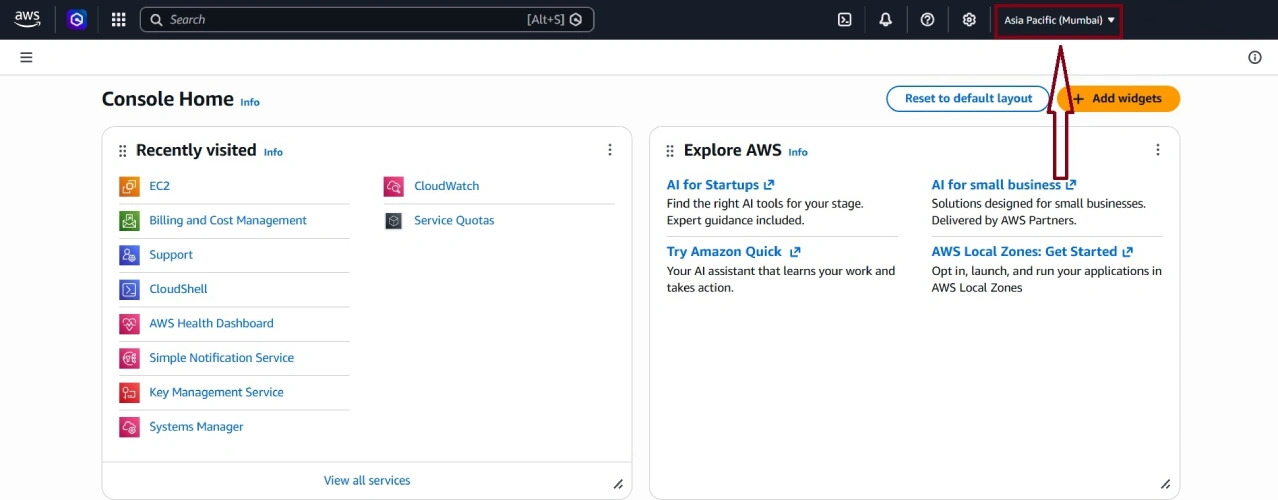
Task: Open AI for small business link
Action: click(x=1004, y=185)
